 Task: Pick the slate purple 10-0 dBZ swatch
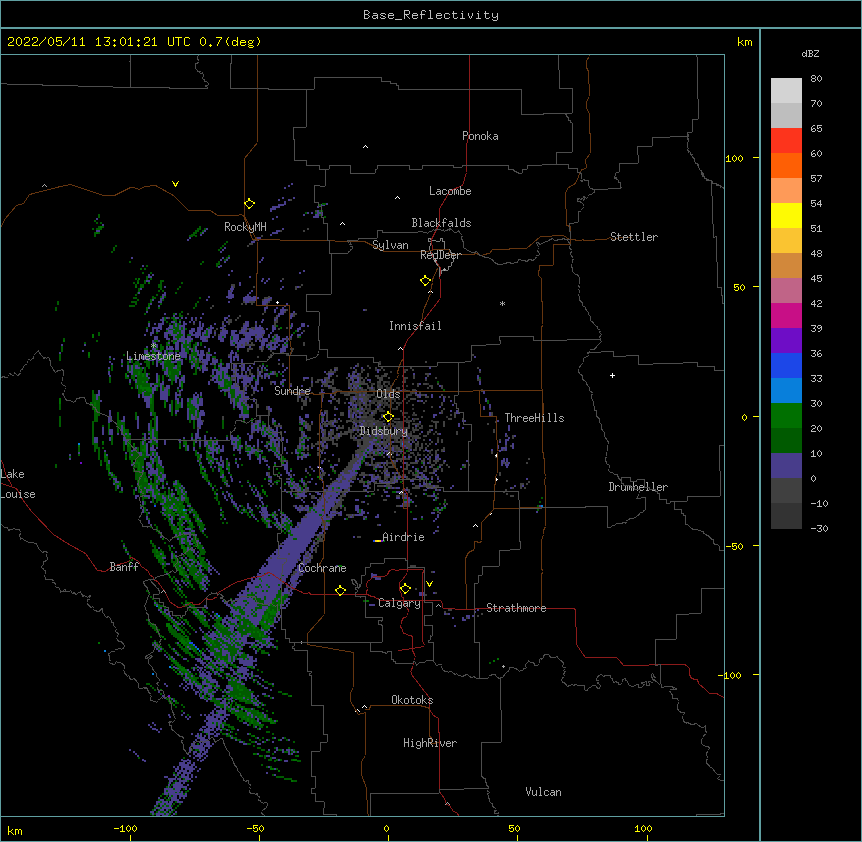coord(786,466)
